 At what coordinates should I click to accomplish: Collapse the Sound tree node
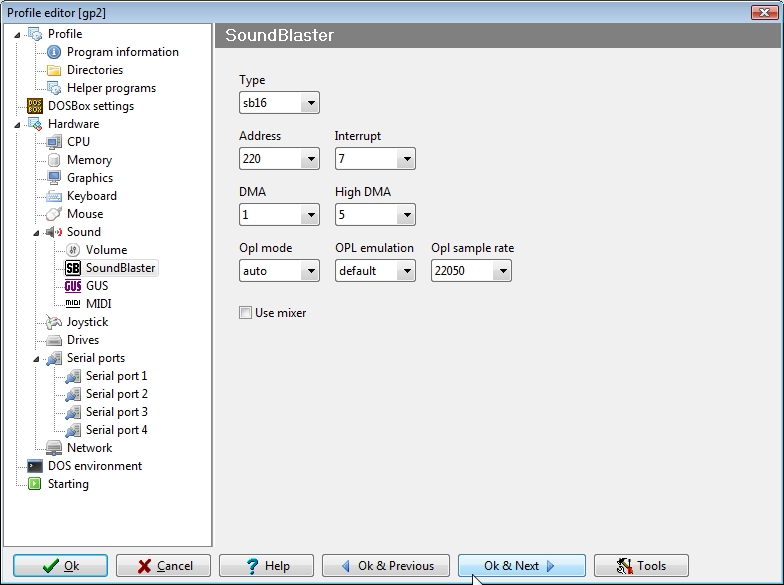(x=36, y=232)
